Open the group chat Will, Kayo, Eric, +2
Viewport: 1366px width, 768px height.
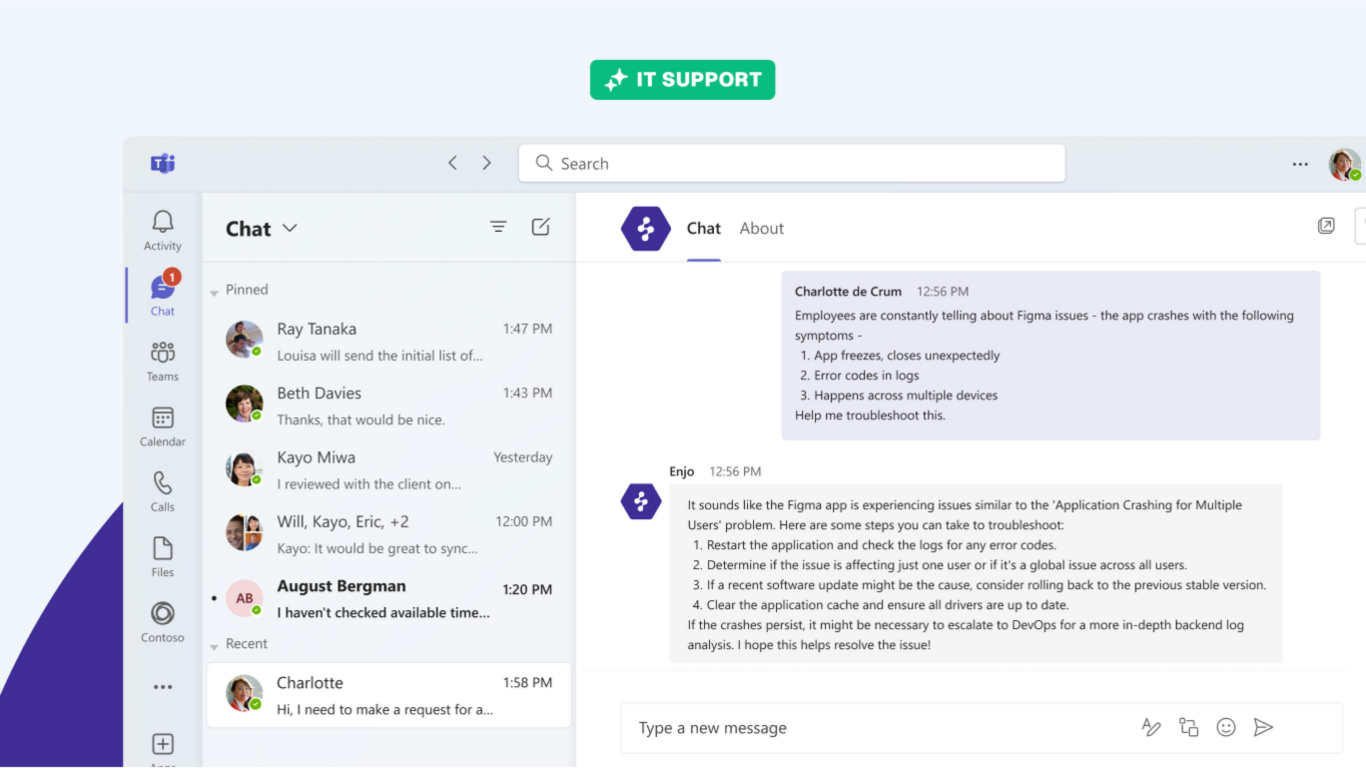pos(389,534)
